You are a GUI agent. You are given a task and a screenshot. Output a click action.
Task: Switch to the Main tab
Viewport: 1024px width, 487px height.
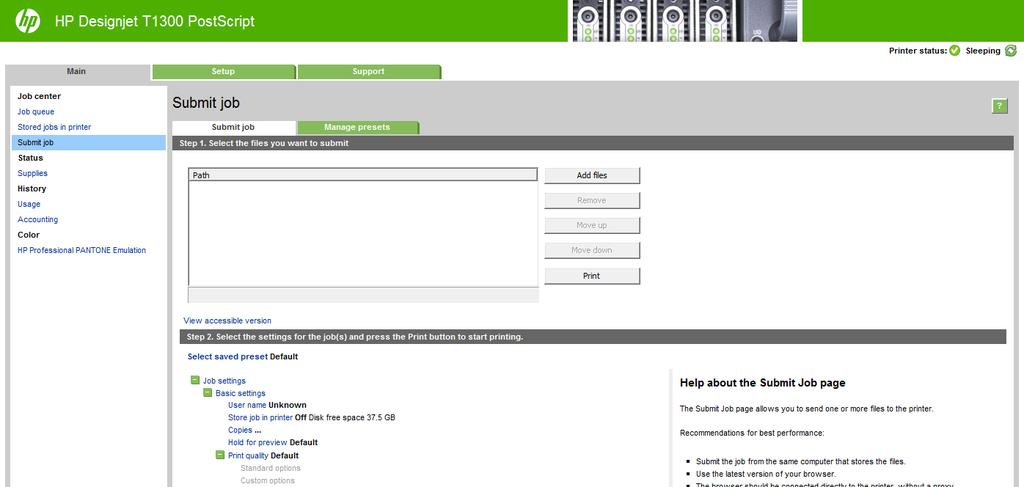(x=76, y=72)
